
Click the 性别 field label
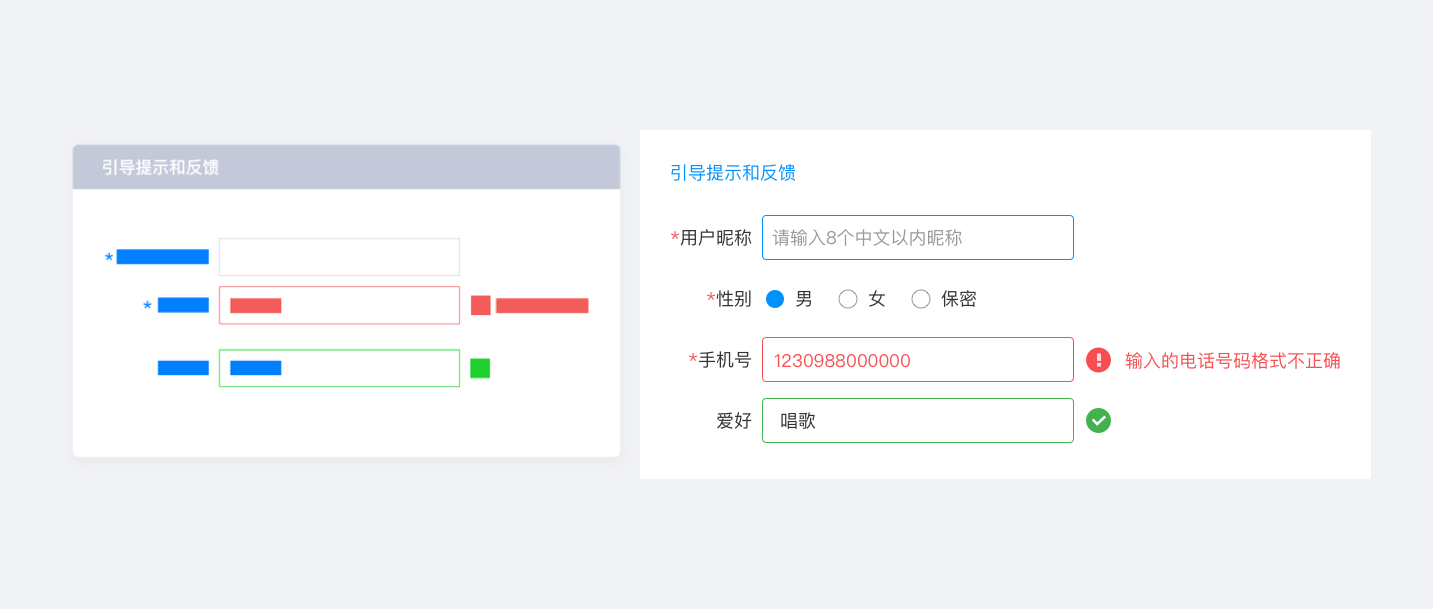click(734, 299)
